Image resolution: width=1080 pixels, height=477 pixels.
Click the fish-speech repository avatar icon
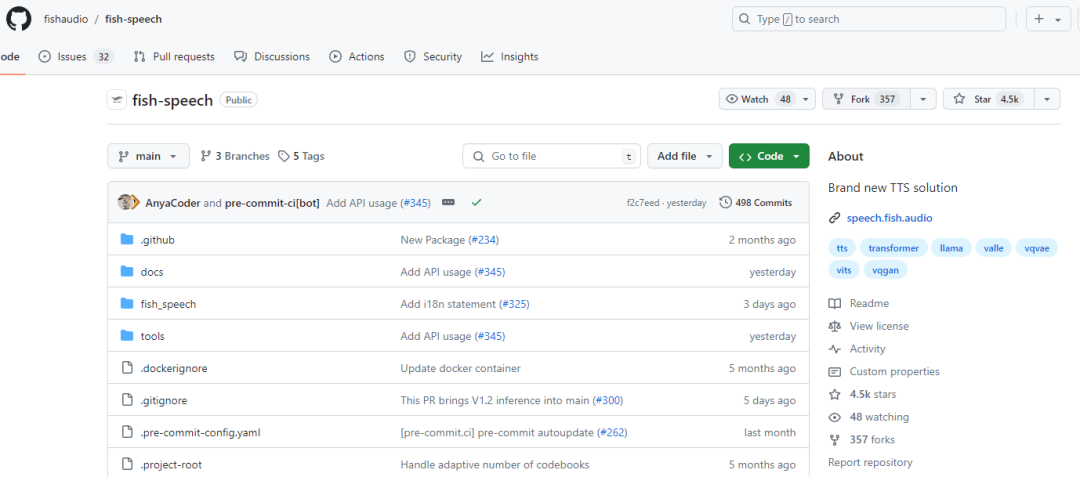pos(117,100)
